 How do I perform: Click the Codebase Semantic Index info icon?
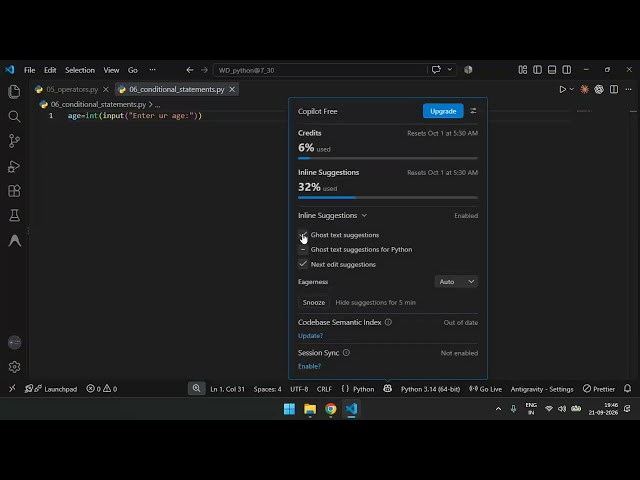point(388,322)
